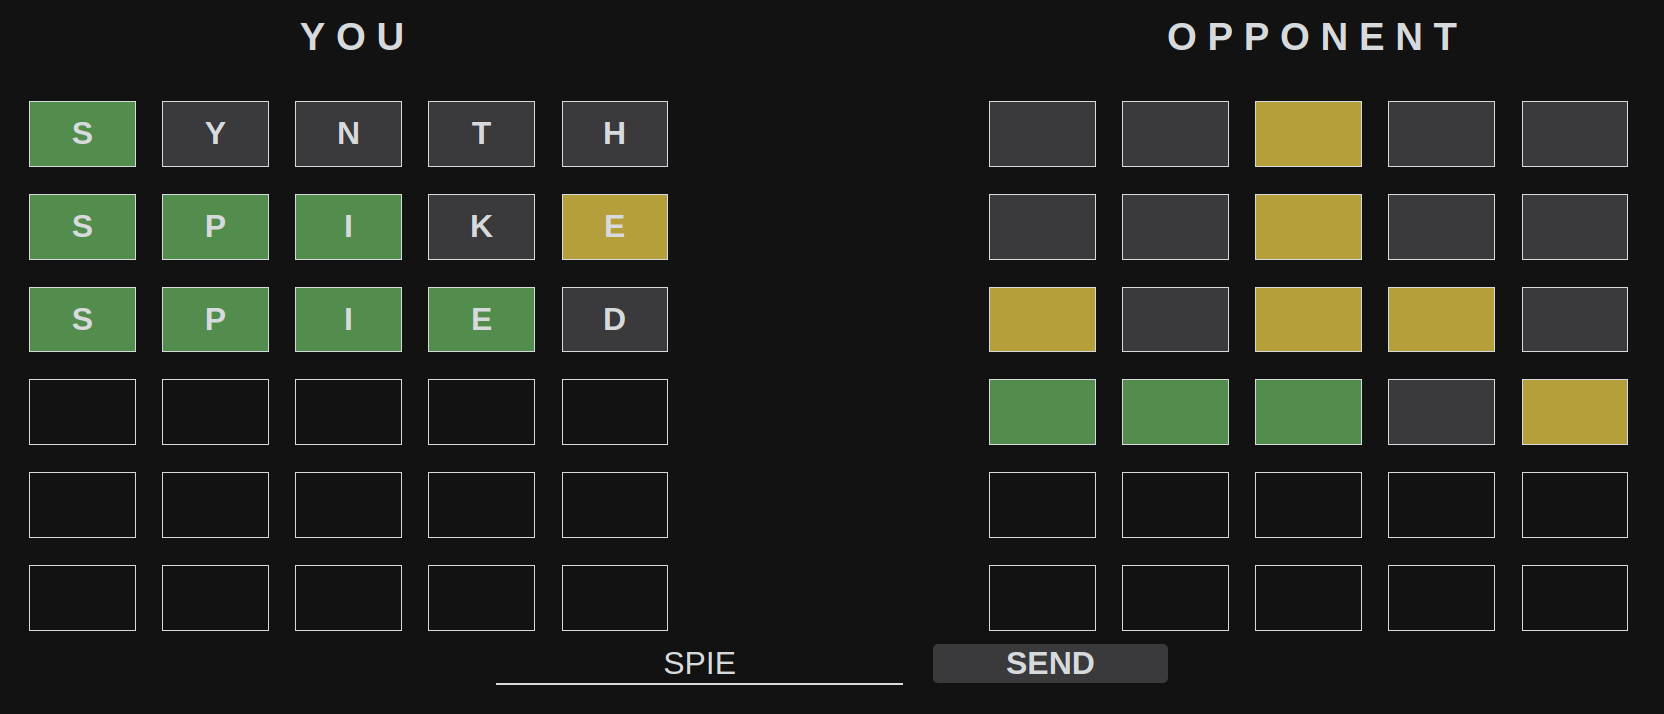Click the gray T tile in first row
Screen dimensions: 1664x714
481,133
